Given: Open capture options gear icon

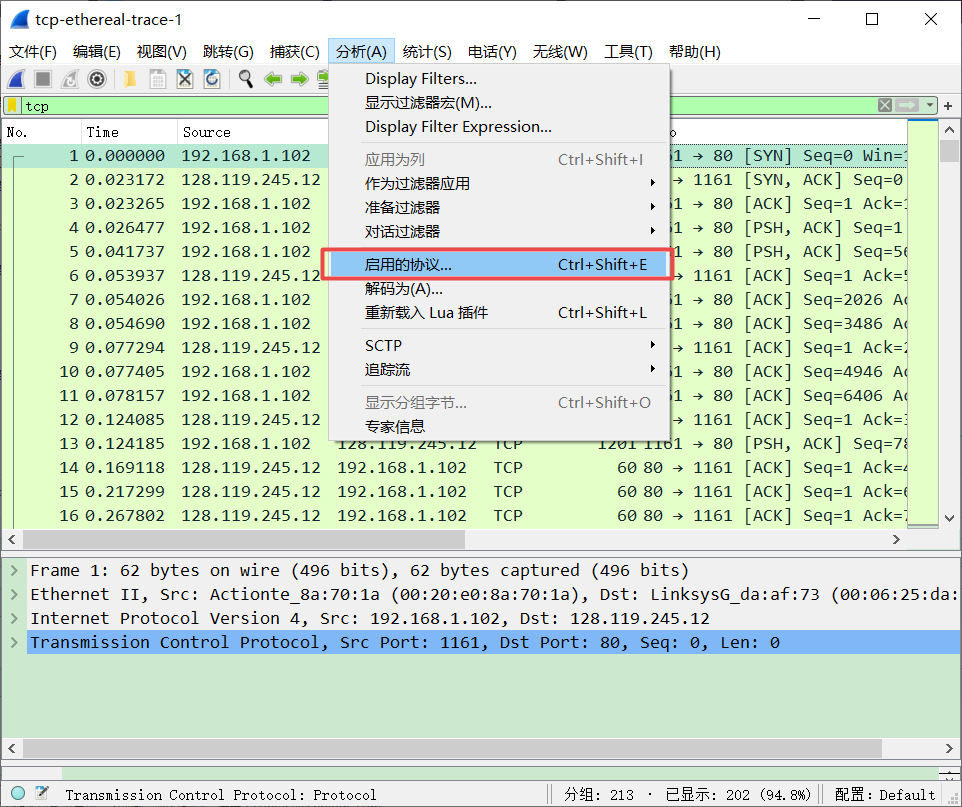Looking at the screenshot, I should point(97,79).
